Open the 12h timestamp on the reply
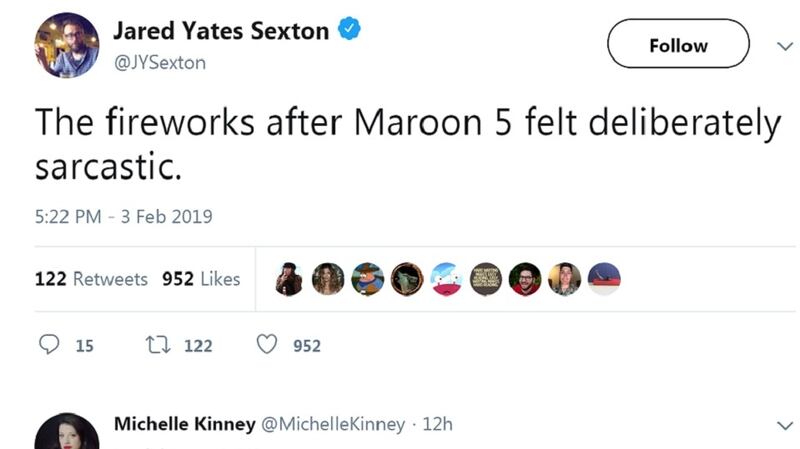The width and height of the screenshot is (800, 449). click(438, 424)
